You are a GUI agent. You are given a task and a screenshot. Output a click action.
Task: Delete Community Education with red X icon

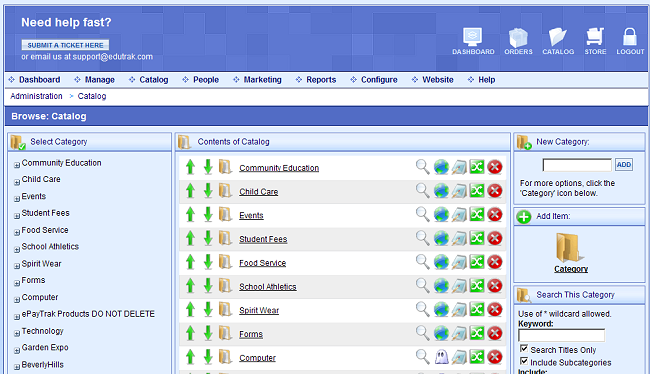[495, 167]
